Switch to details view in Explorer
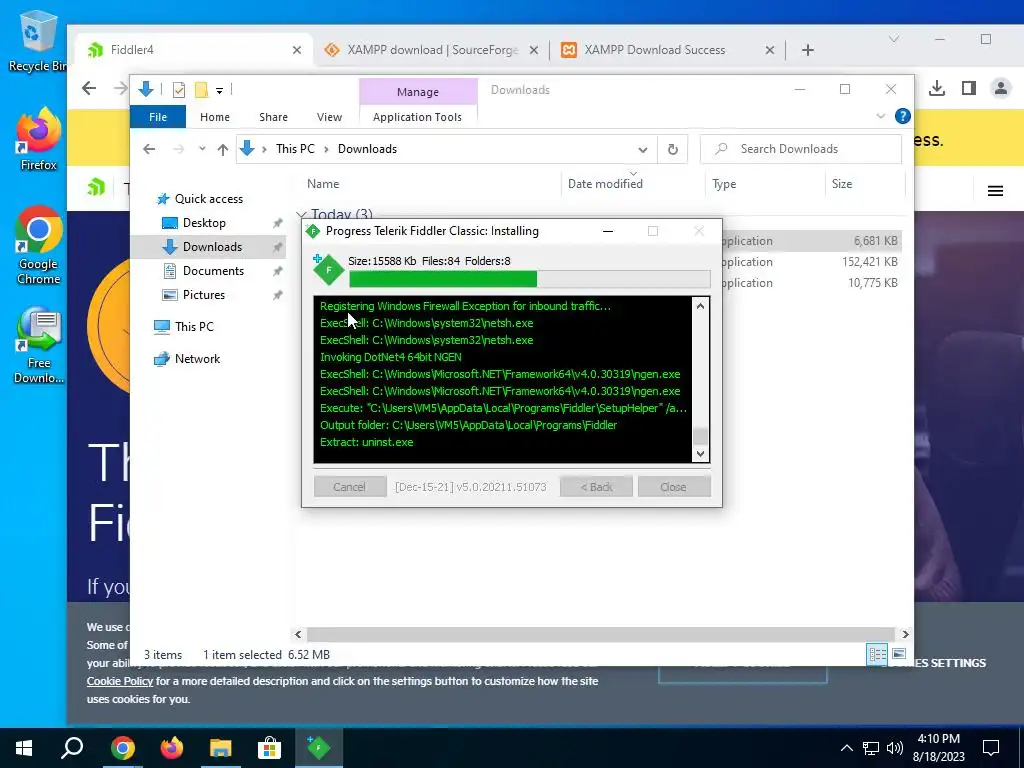The width and height of the screenshot is (1024, 768). 877,654
